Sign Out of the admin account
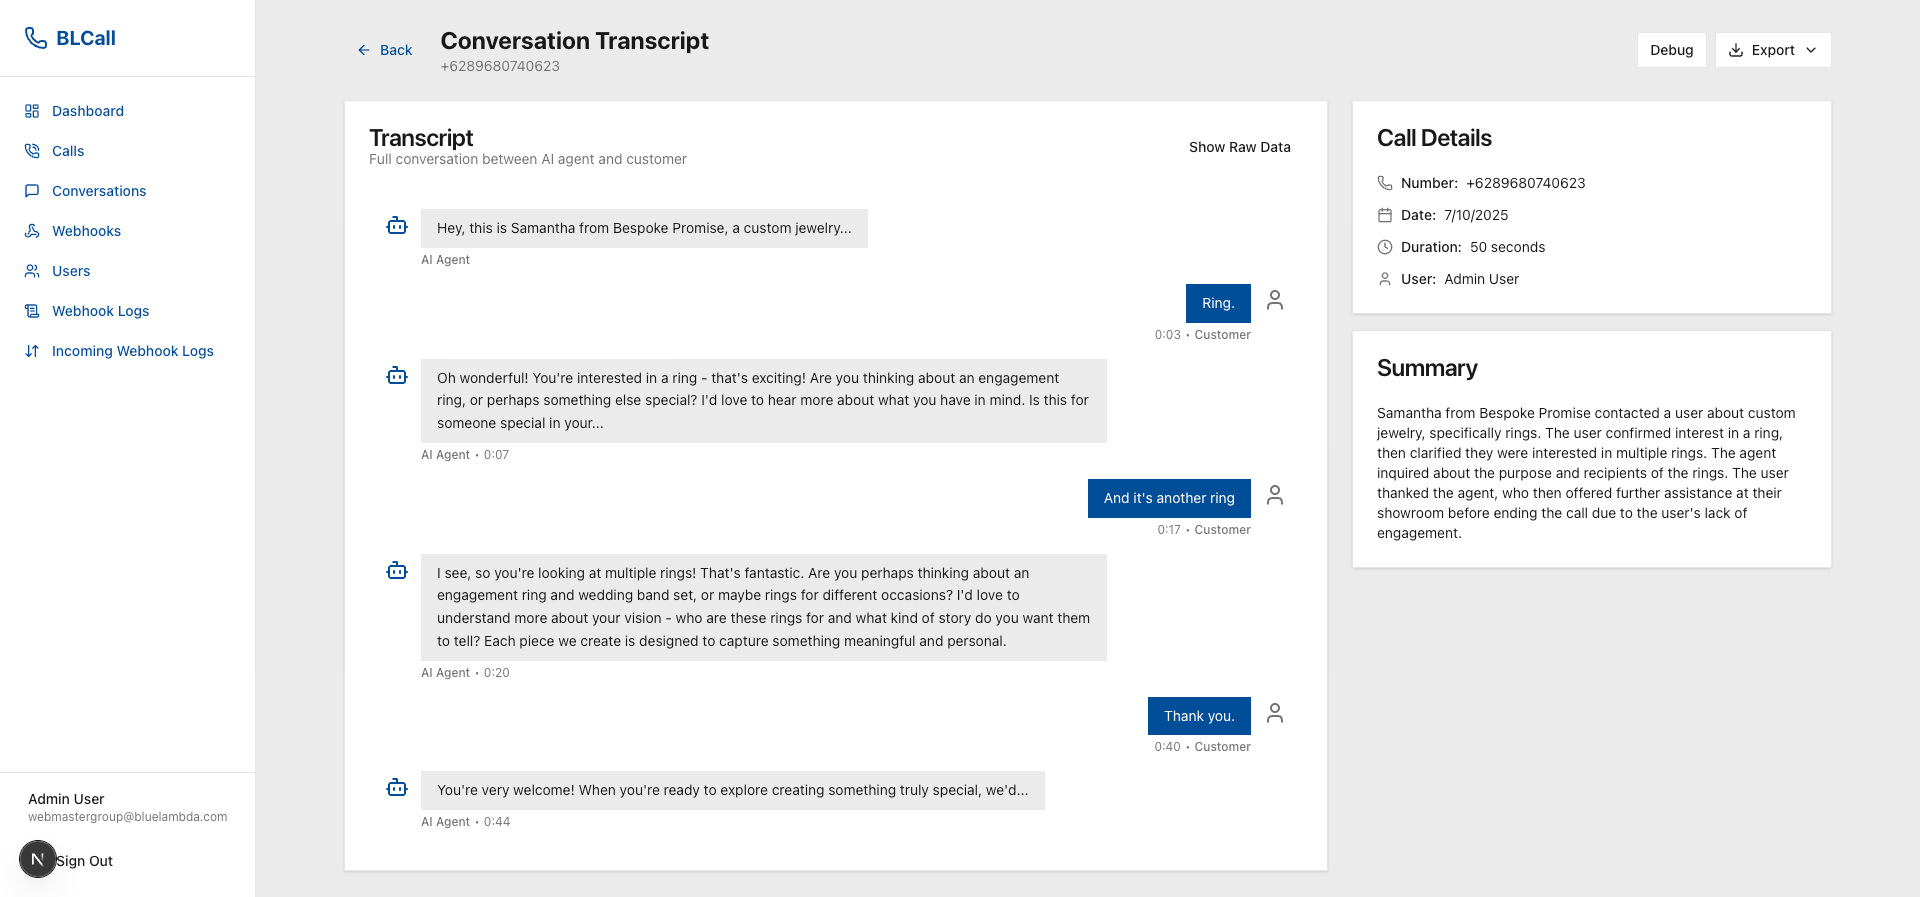1920x897 pixels. (84, 861)
